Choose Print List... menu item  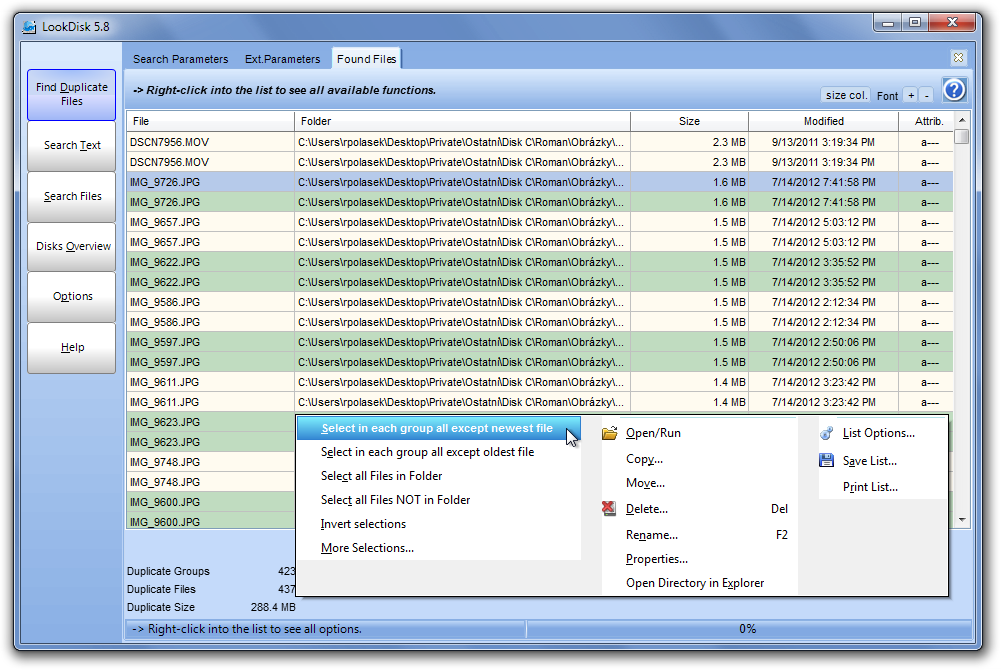882,487
